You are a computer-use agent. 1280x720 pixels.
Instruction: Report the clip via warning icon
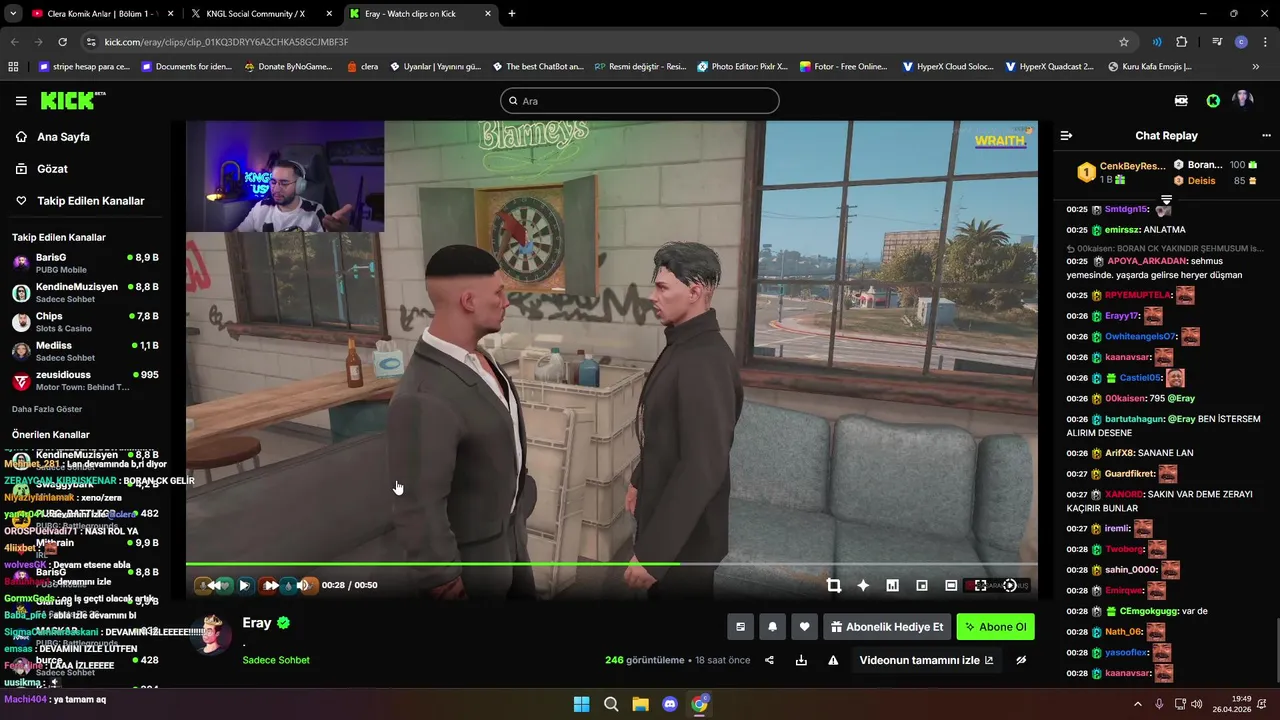(833, 660)
